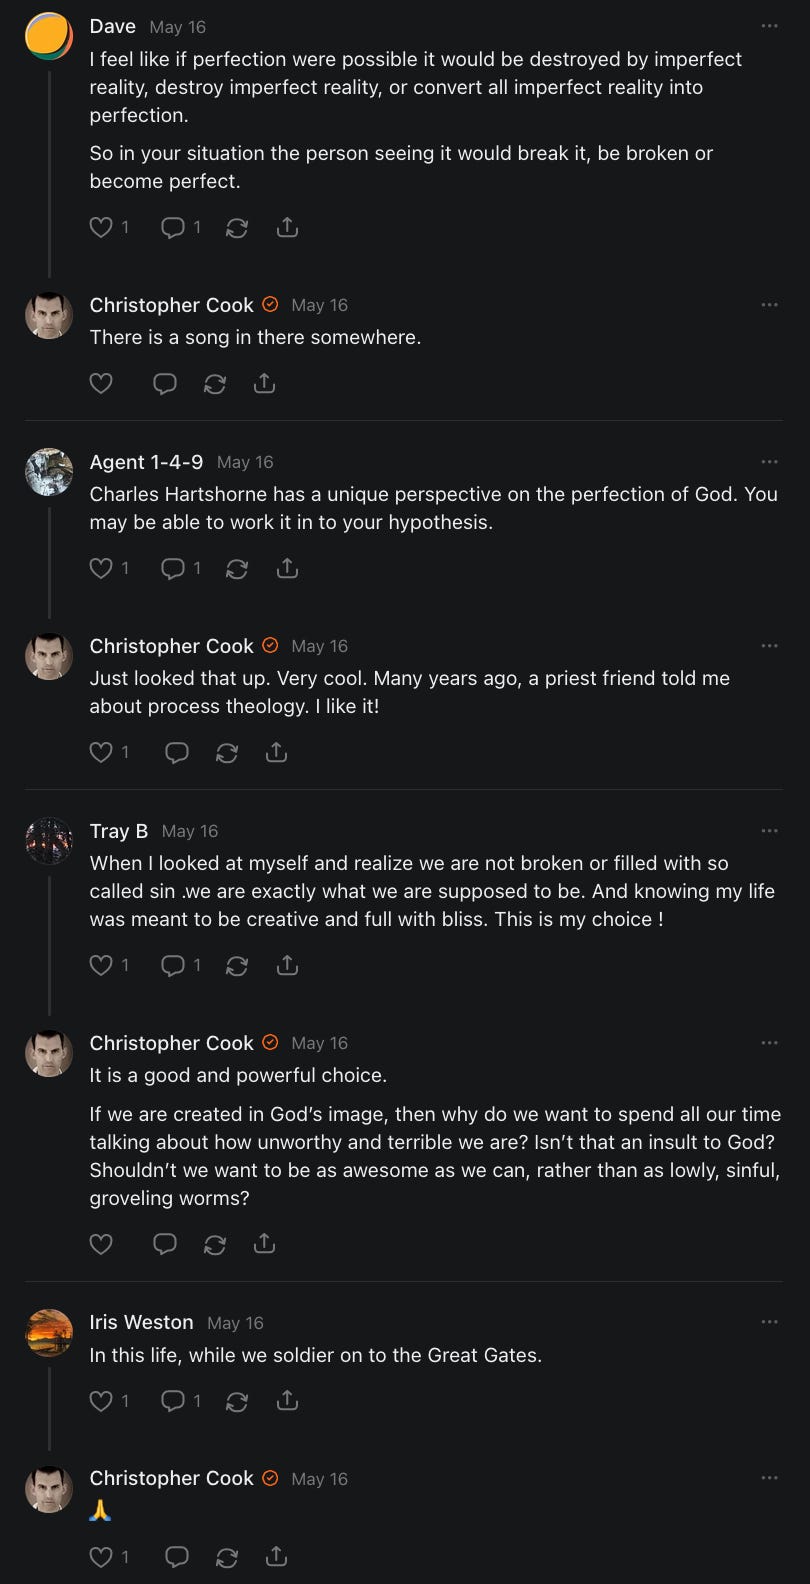Reply to Agent 1-4-9's Hartshorne comment
The height and width of the screenshot is (1584, 810).
[x=173, y=569]
